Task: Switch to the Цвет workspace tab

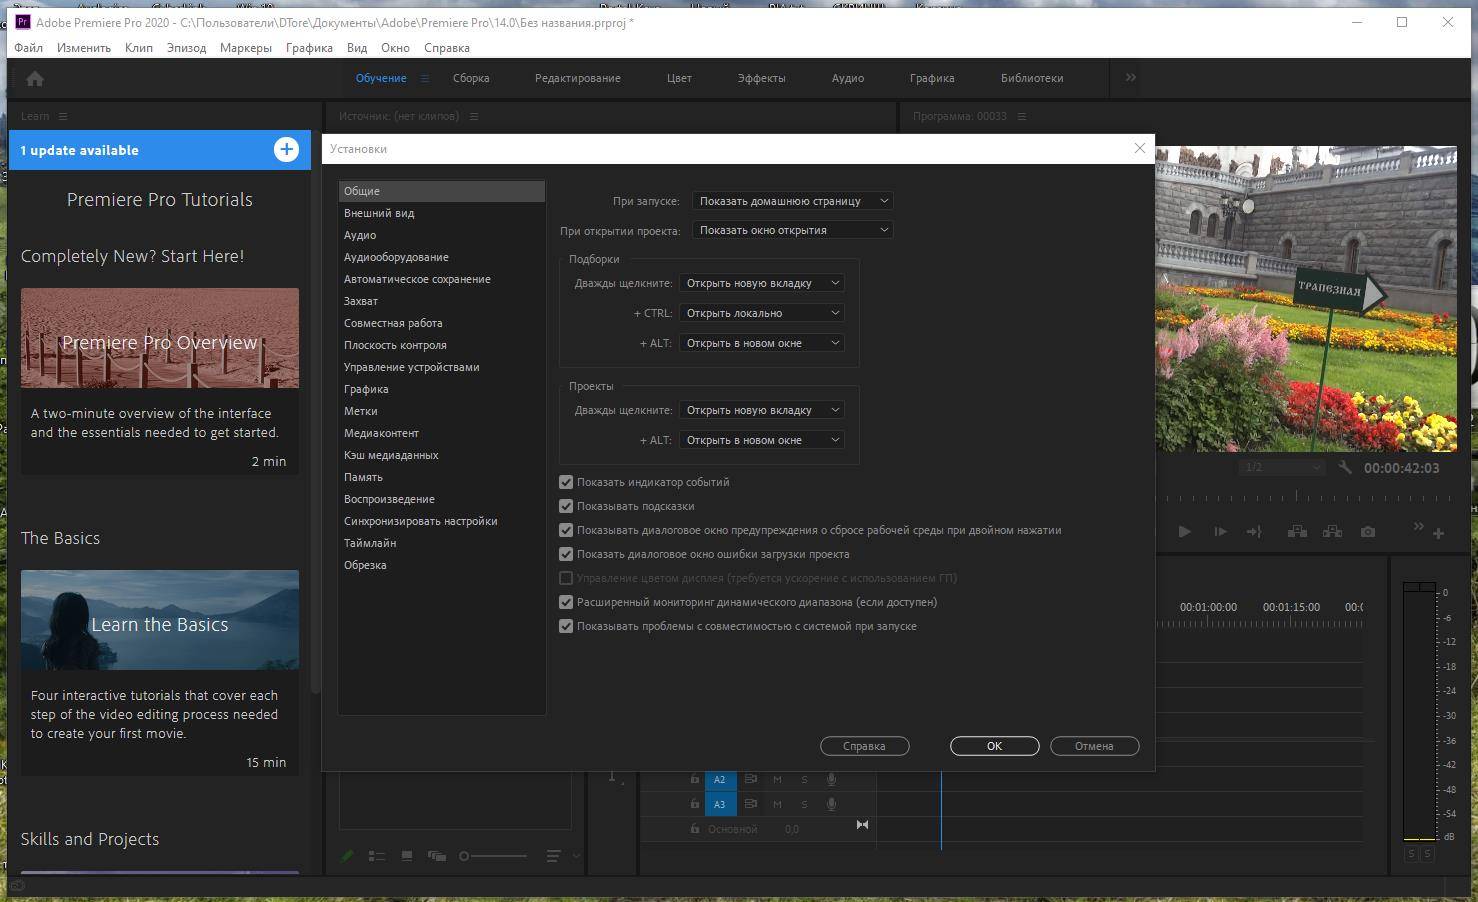Action: coord(679,78)
